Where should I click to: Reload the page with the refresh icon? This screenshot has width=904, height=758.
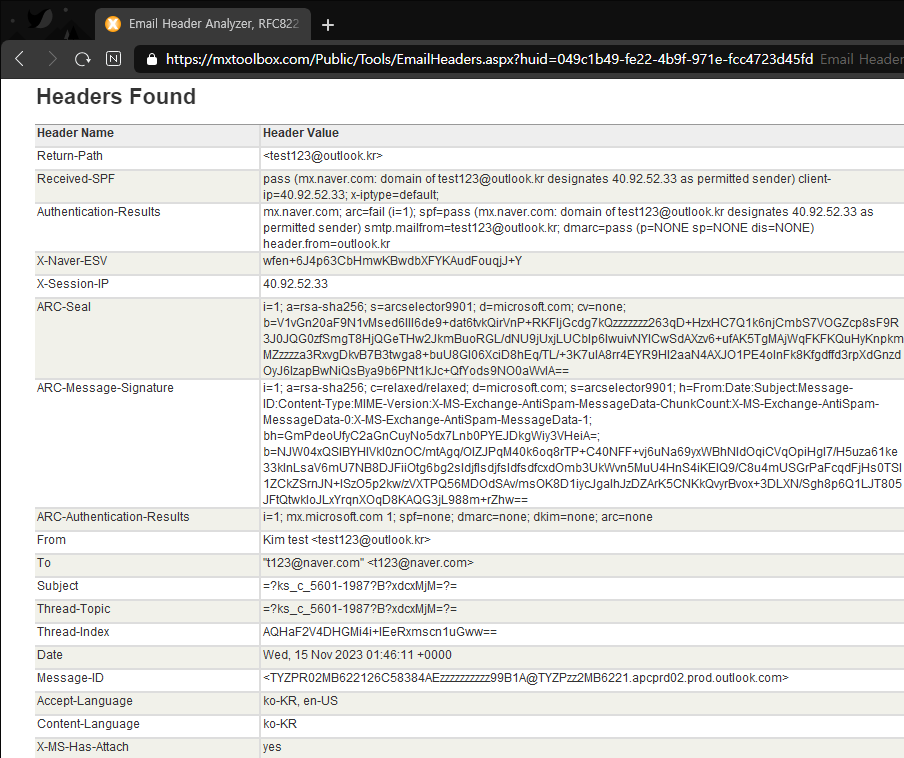click(82, 59)
